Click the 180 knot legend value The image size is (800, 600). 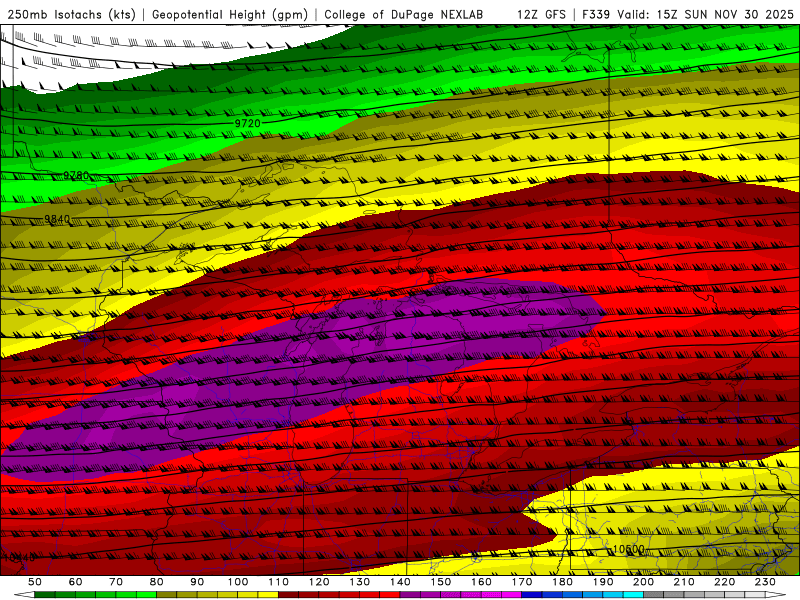coord(562,582)
